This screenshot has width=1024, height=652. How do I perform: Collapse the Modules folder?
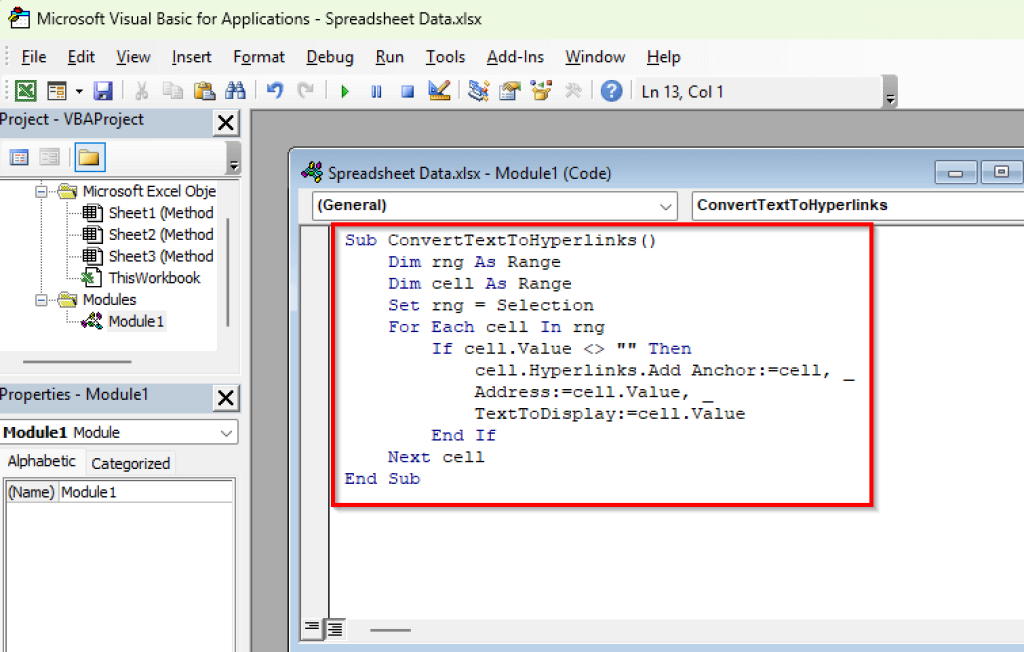(42, 299)
